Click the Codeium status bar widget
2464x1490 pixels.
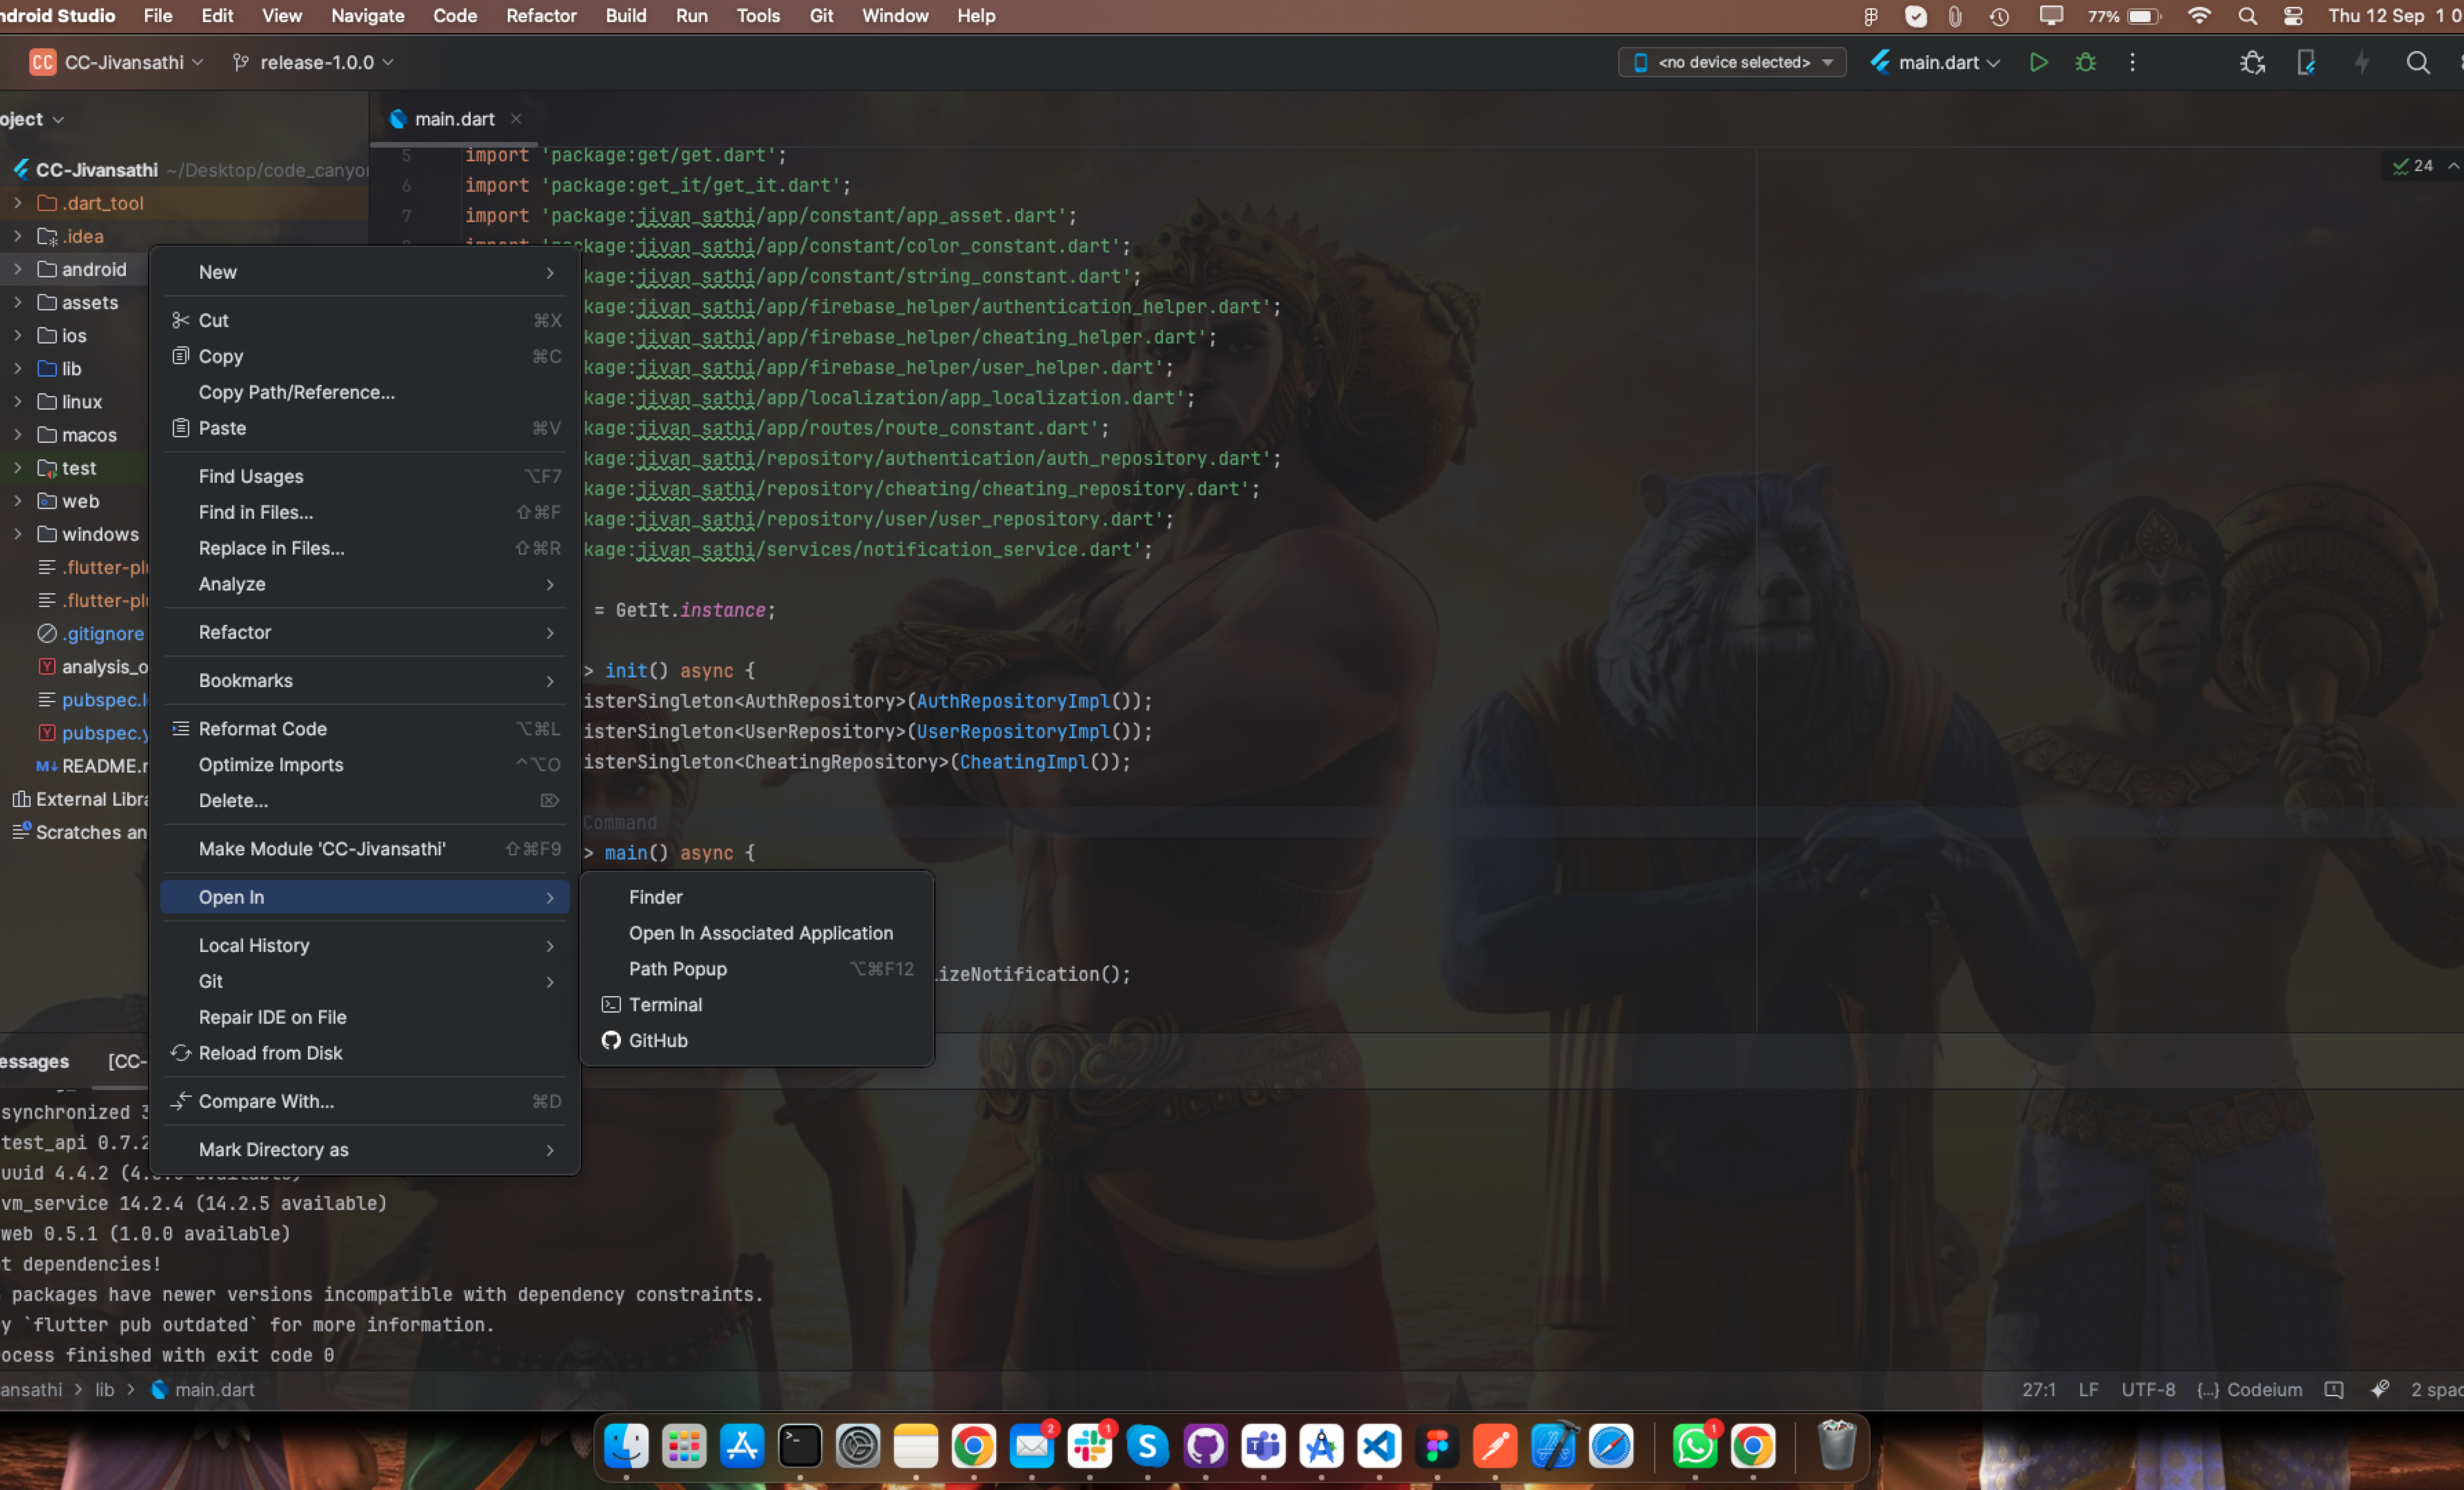[2250, 1389]
